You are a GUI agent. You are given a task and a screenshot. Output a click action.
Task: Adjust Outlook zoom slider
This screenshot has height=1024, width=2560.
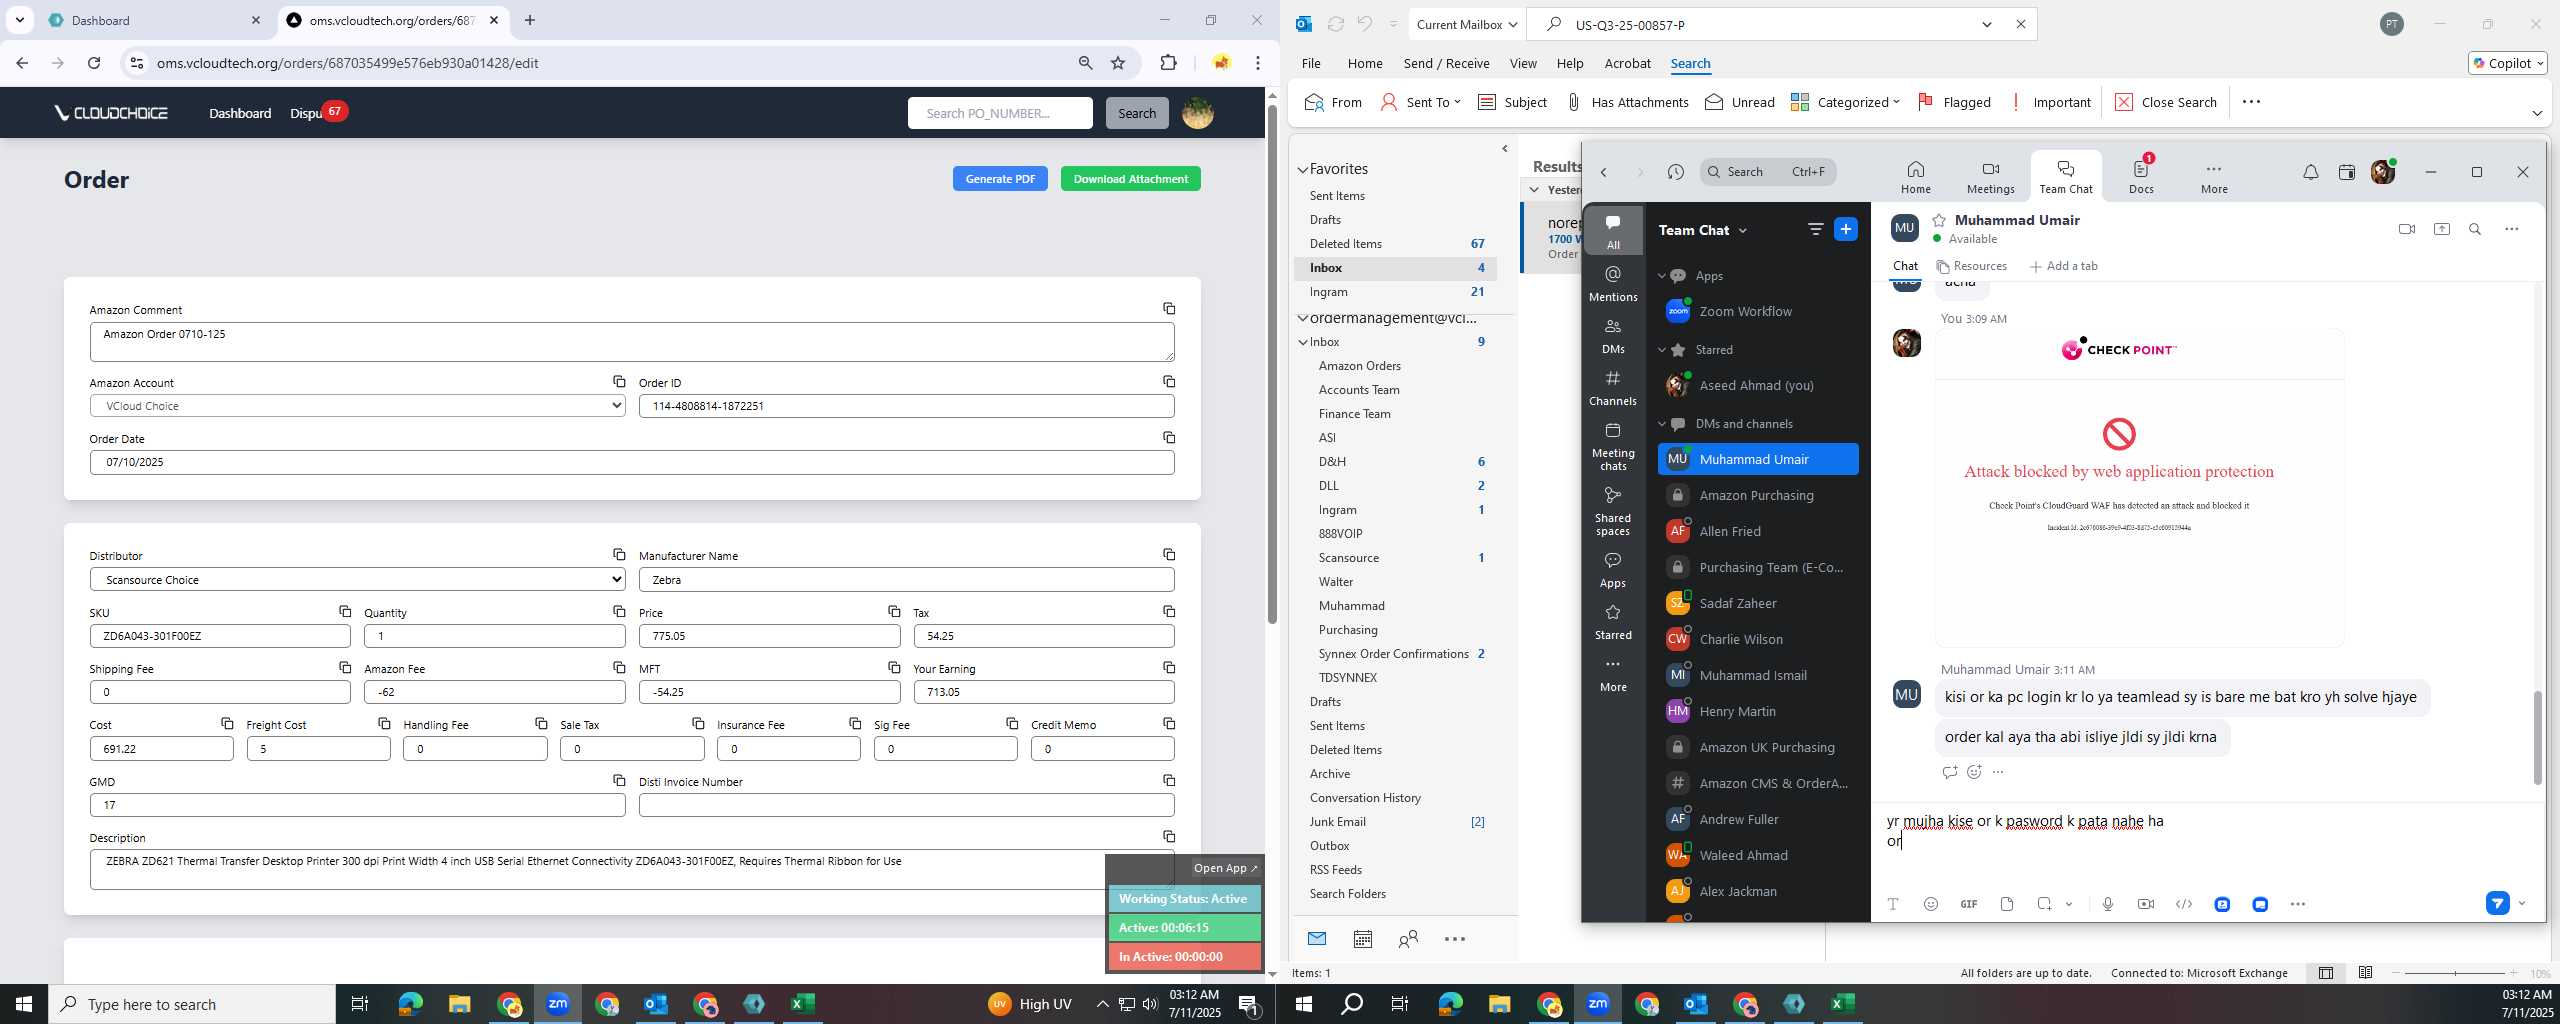coord(2454,973)
